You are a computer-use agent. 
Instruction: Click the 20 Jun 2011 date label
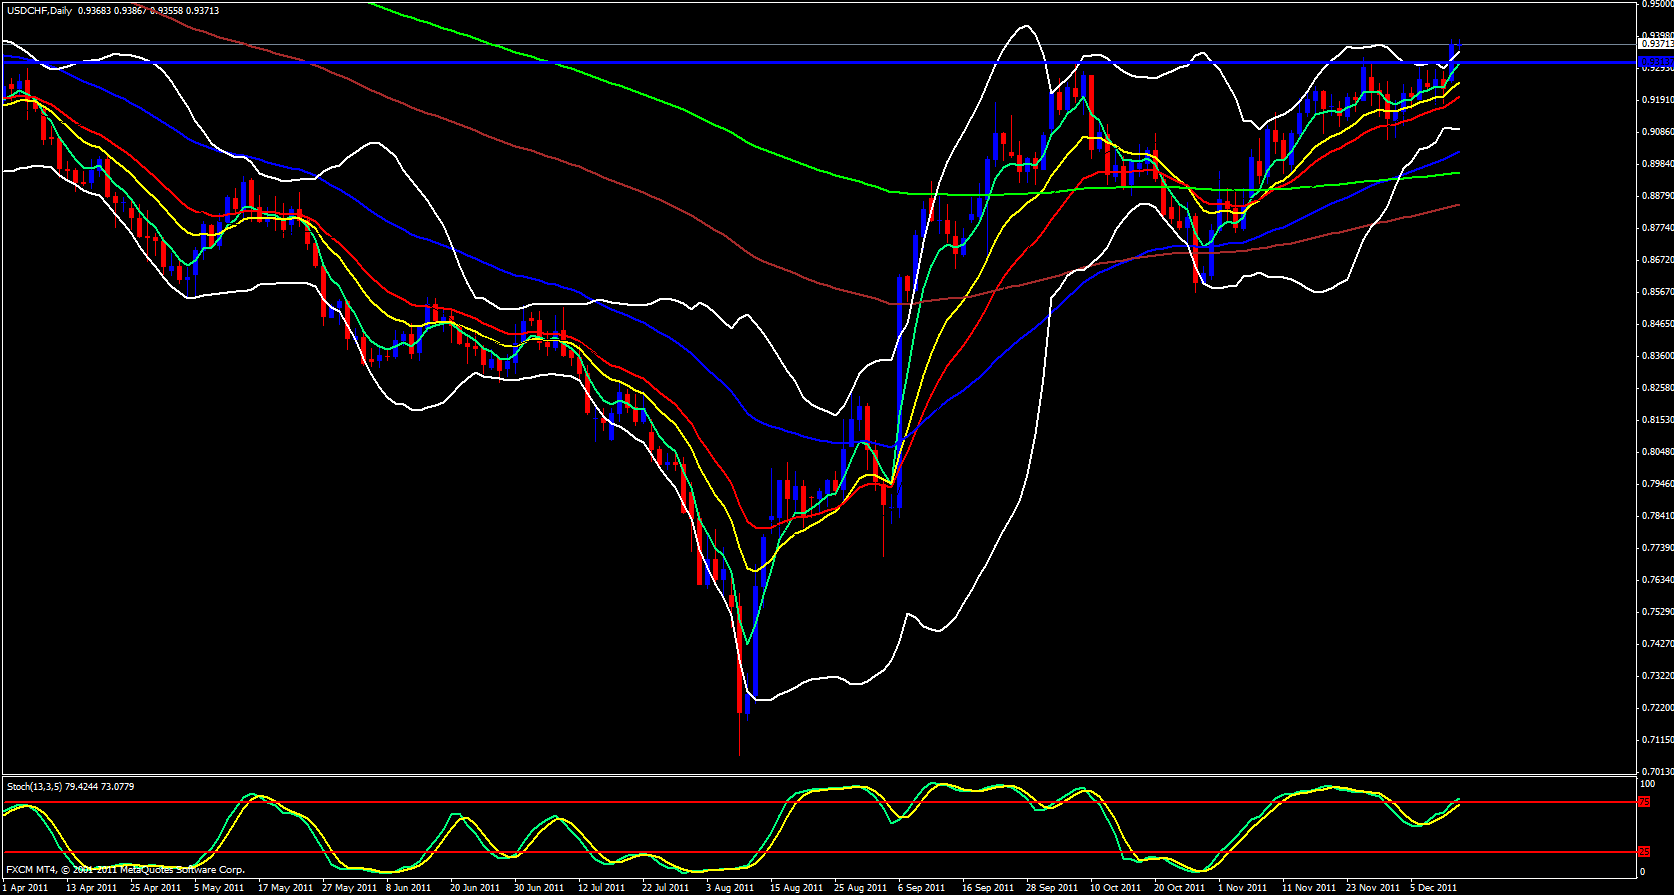(x=475, y=888)
